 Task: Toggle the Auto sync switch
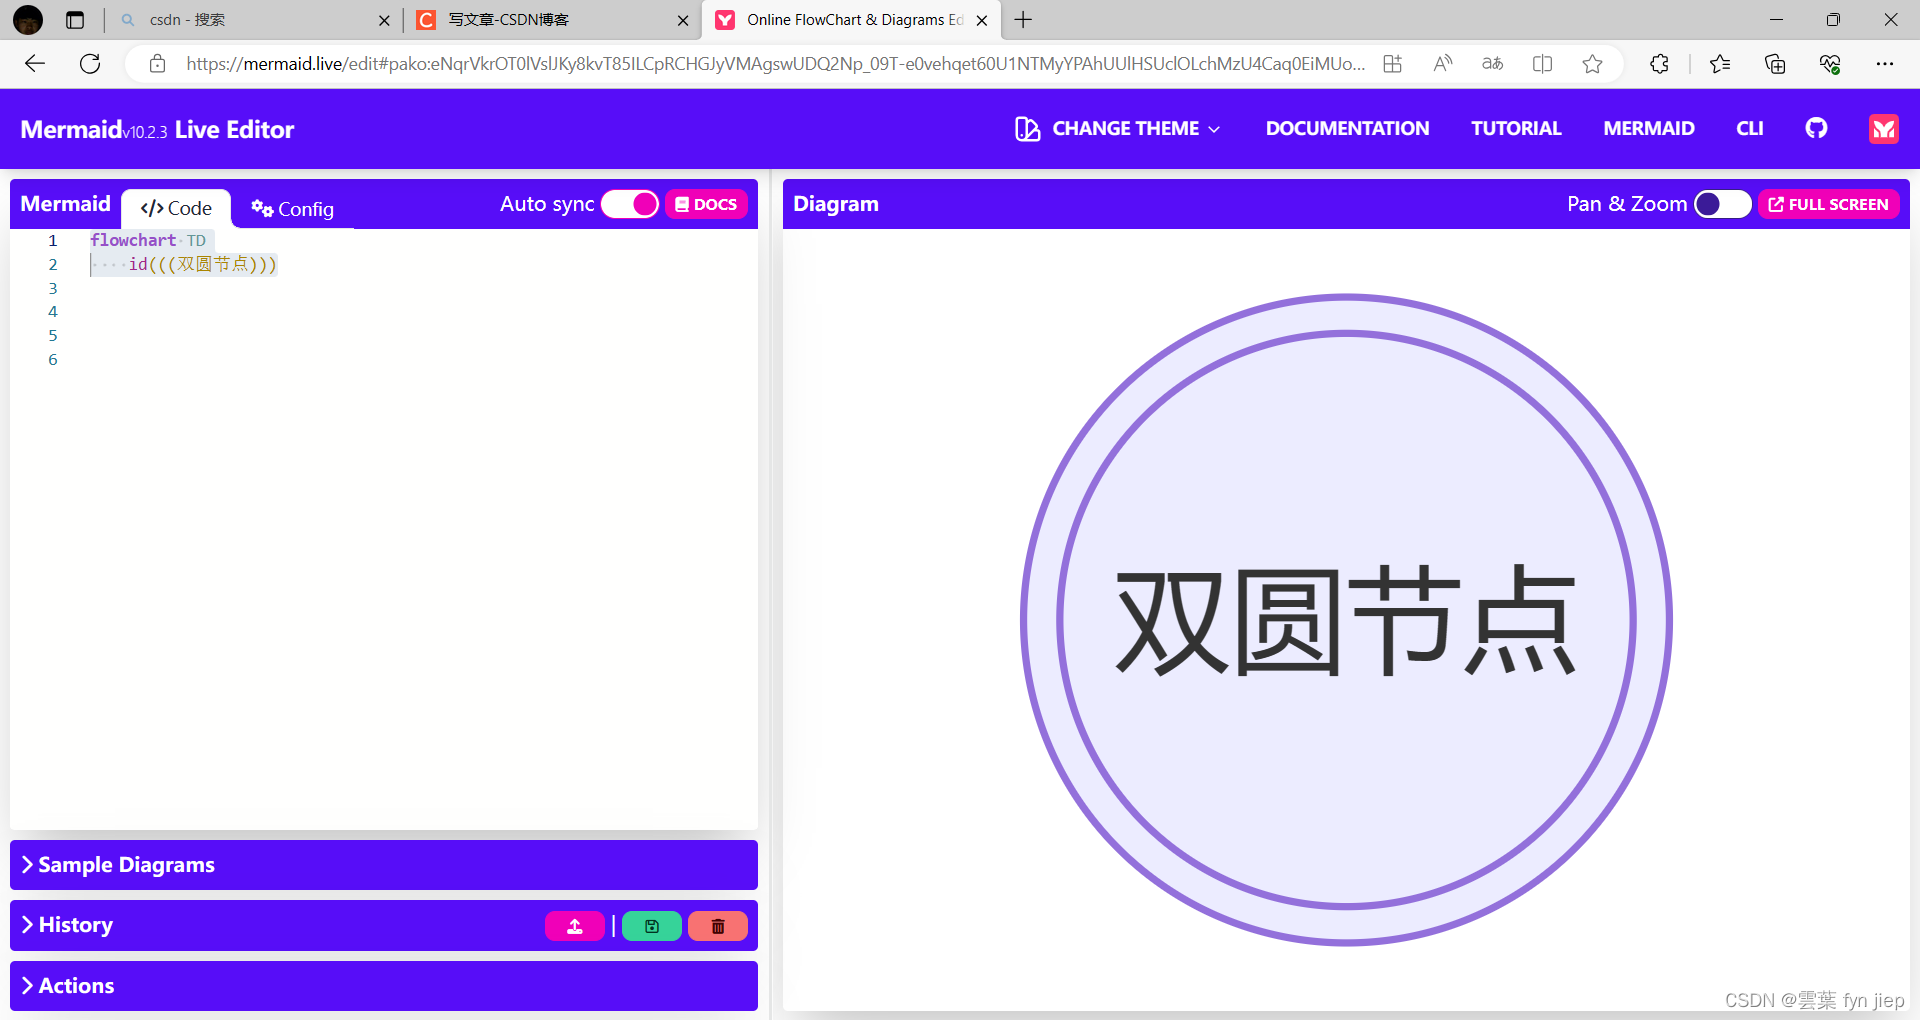tap(630, 204)
